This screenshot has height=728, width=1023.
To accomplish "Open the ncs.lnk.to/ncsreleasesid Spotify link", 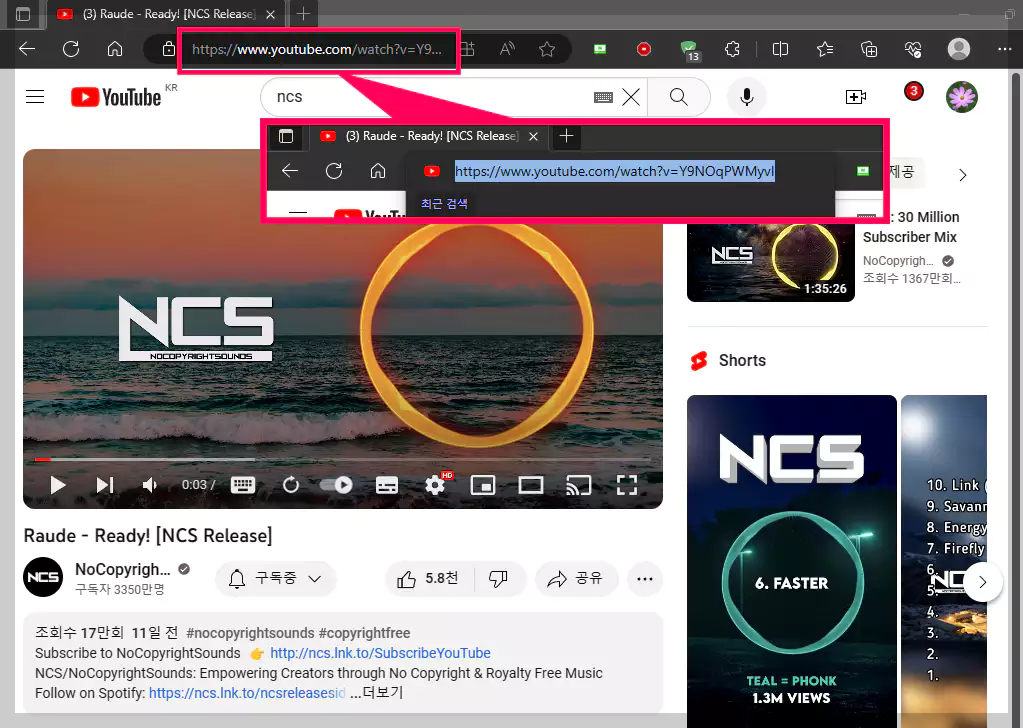I will pos(247,693).
